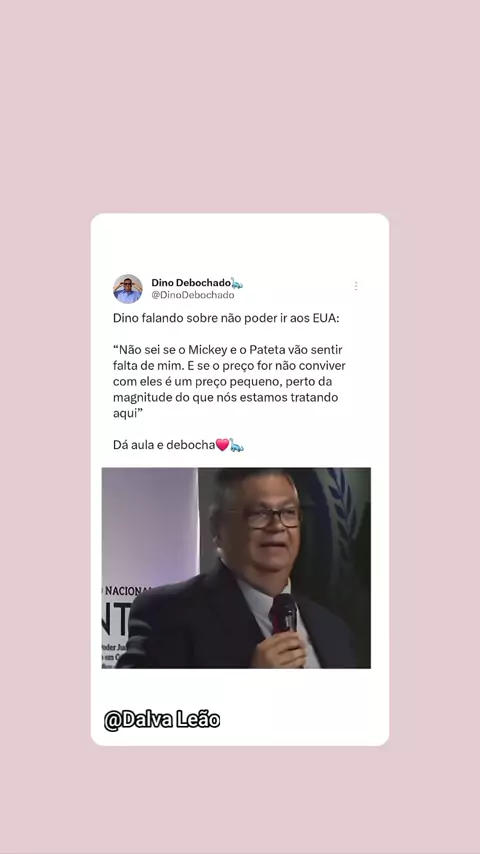Click the 'EUA:' text in the tweet

point(326,318)
